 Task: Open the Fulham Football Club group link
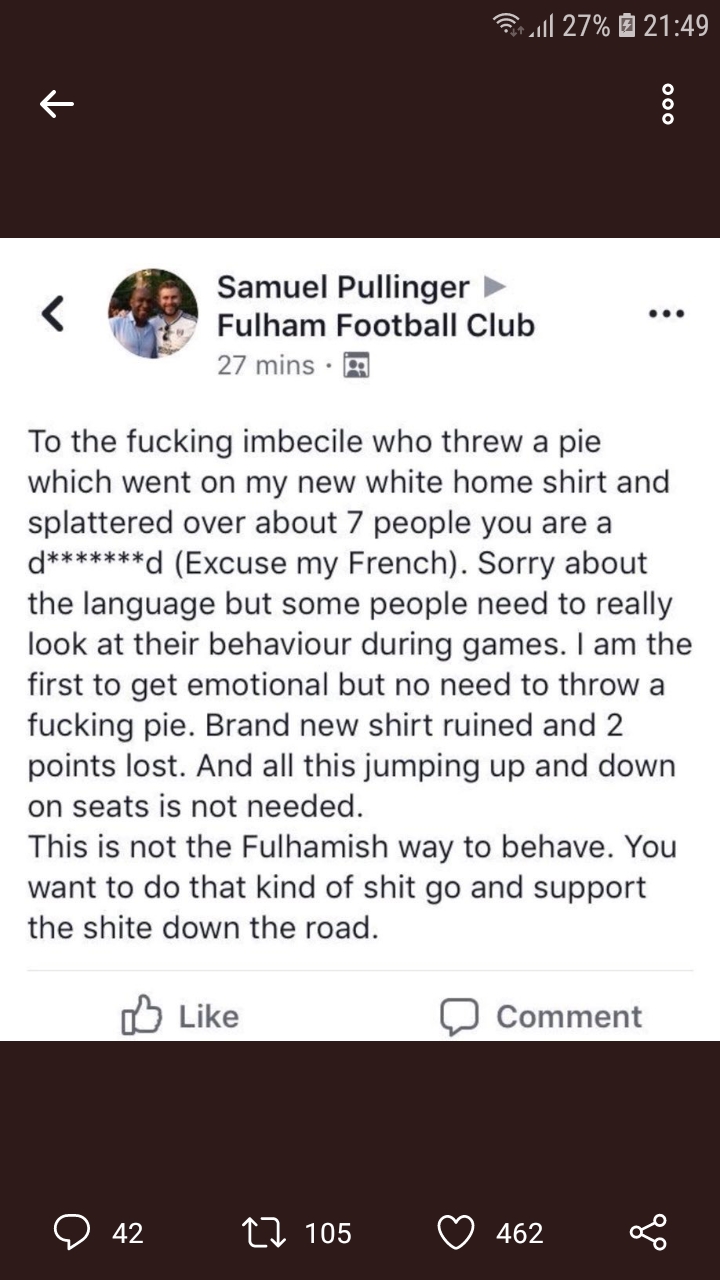point(376,325)
